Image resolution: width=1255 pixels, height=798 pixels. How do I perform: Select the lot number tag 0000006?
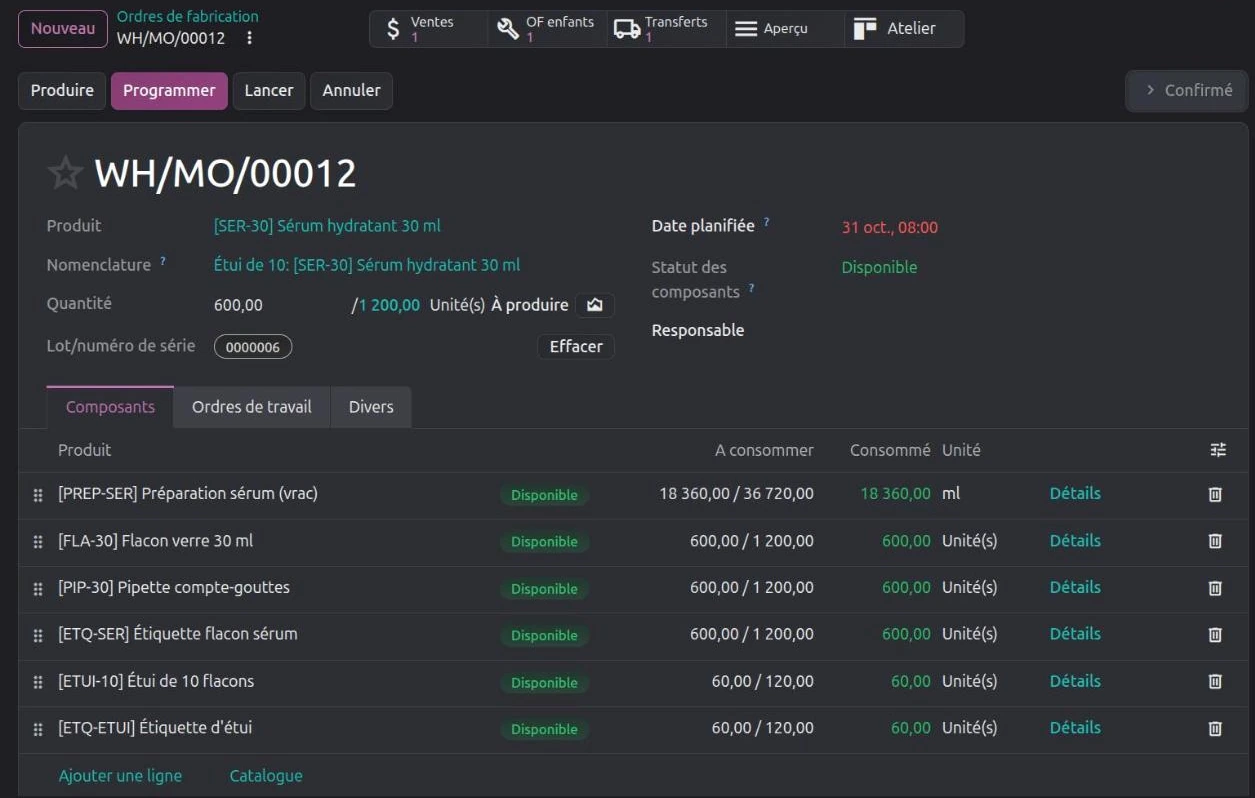click(x=253, y=347)
